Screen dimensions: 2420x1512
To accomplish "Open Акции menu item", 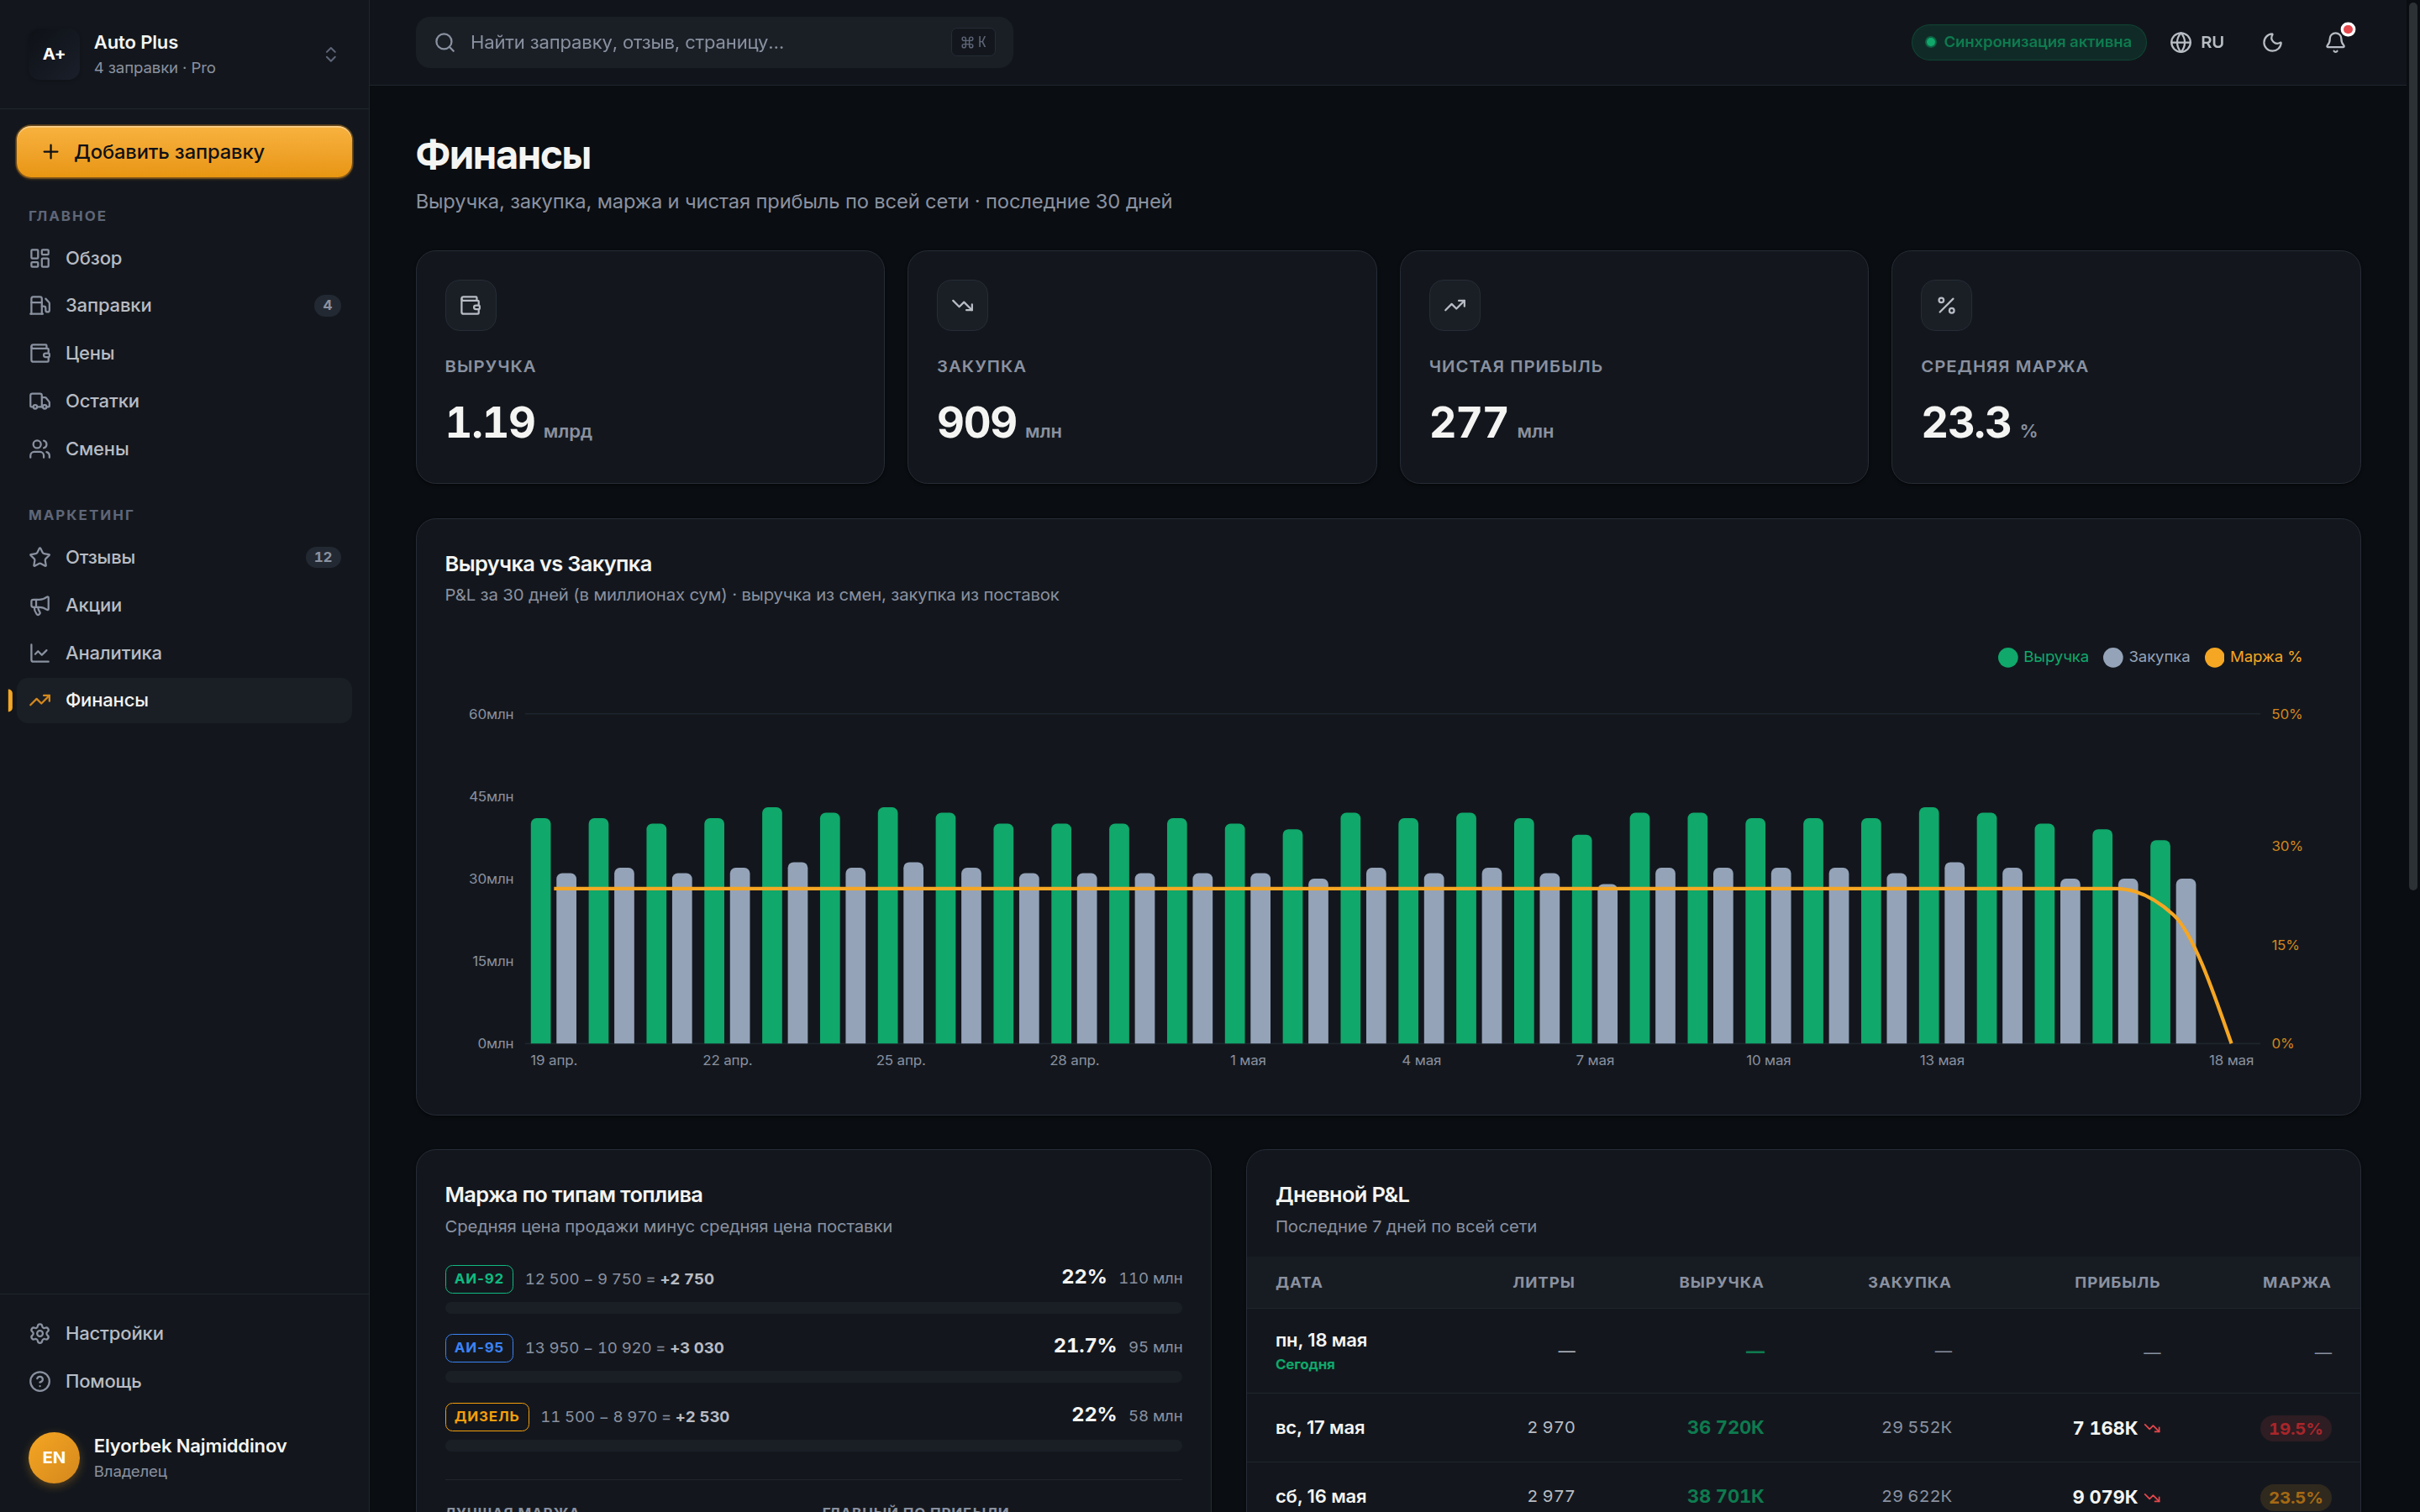I will [184, 605].
